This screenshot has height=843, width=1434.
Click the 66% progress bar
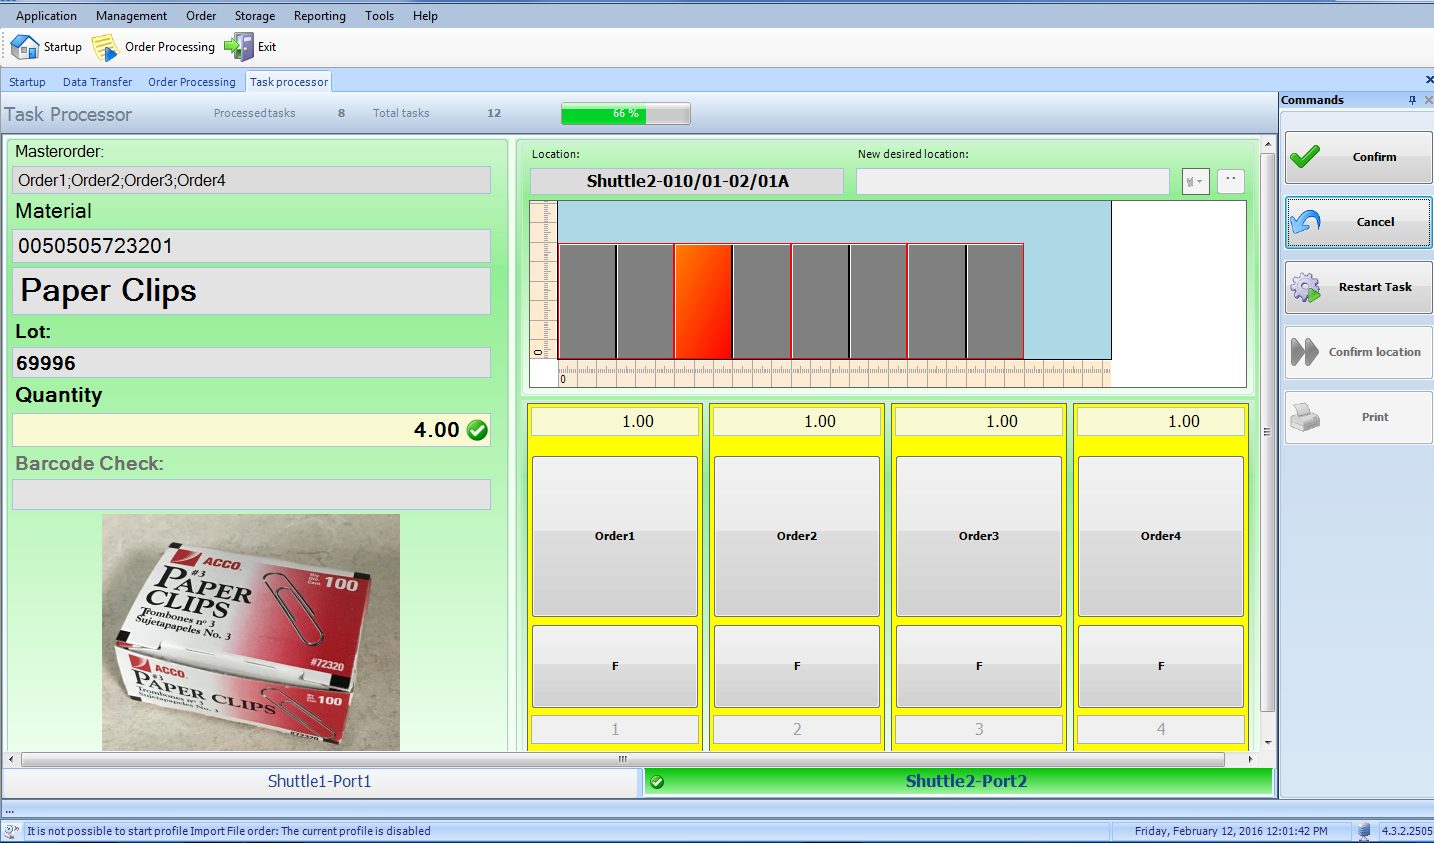pyautogui.click(x=626, y=113)
